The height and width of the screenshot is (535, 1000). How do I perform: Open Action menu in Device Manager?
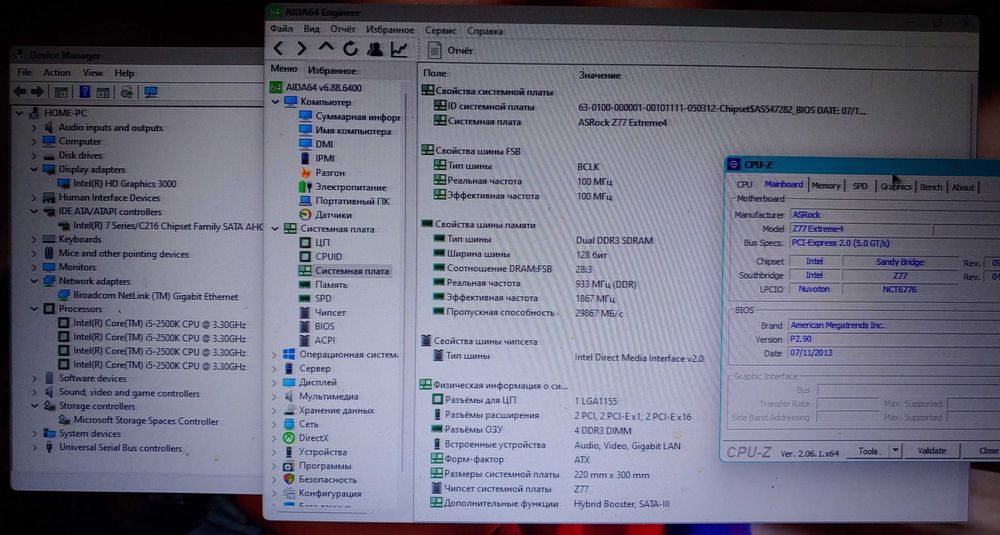57,73
